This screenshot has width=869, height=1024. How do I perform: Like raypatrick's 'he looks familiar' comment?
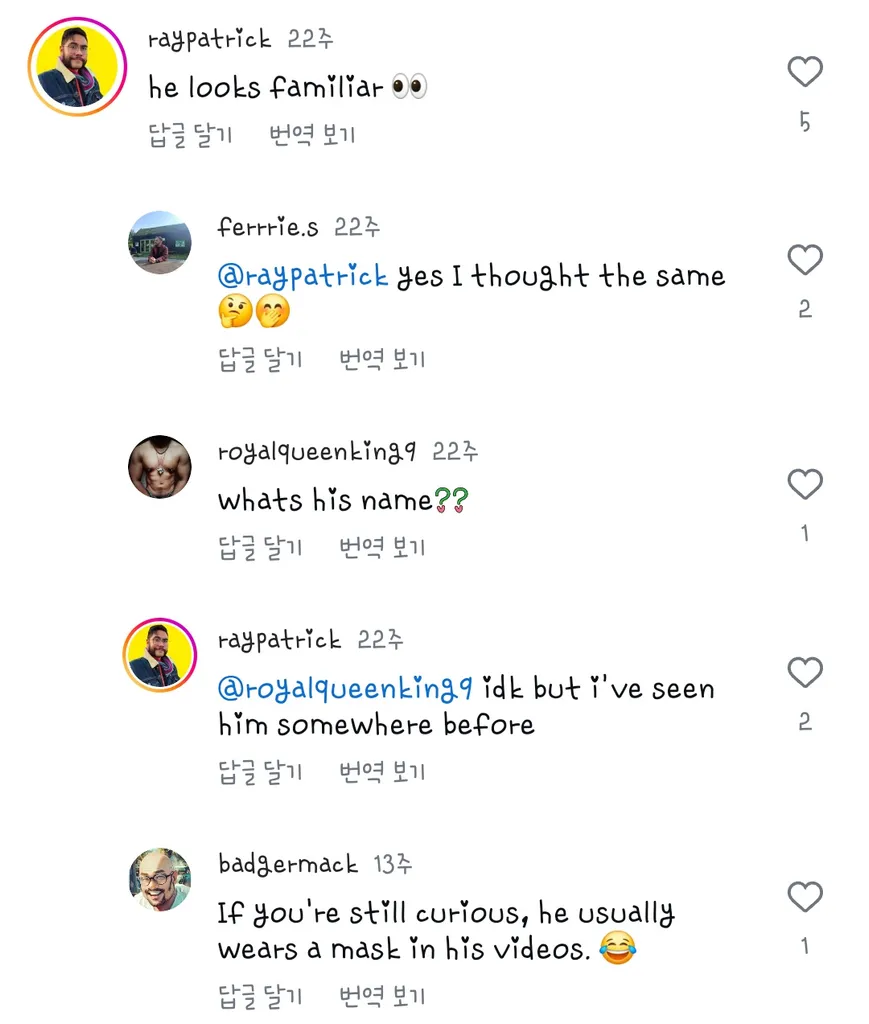coord(804,71)
